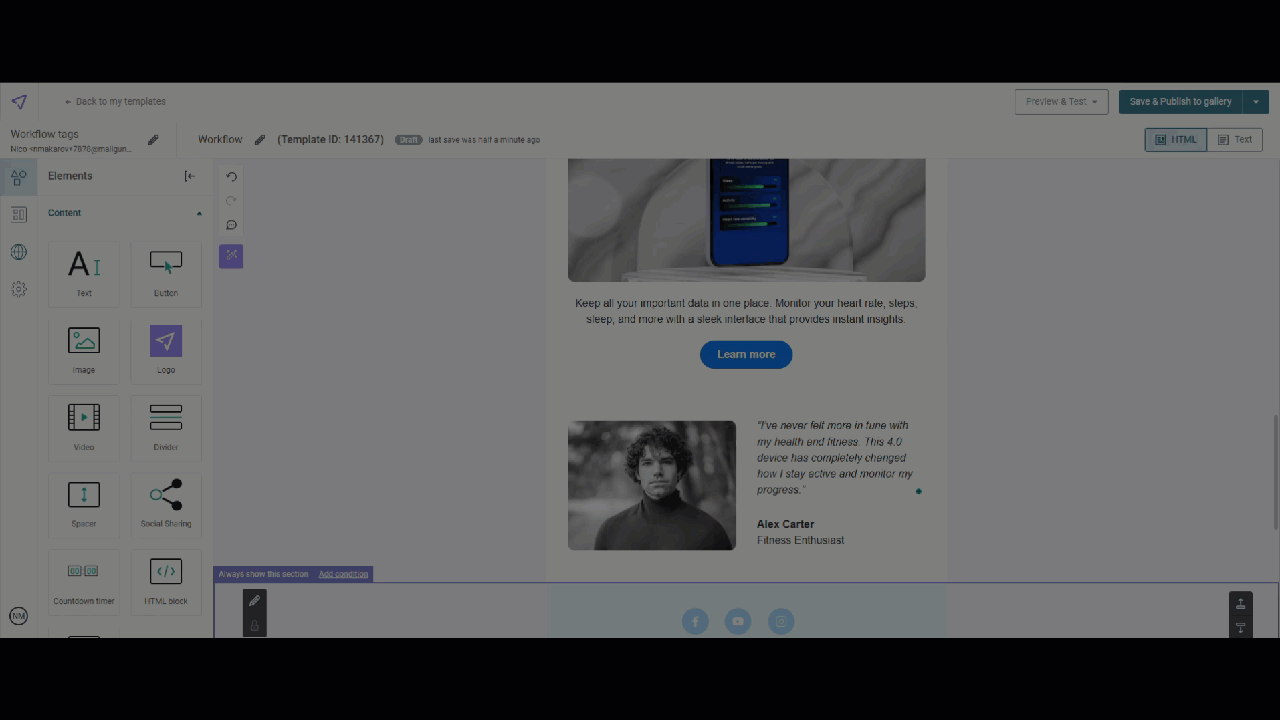This screenshot has height=720, width=1280.
Task: Click Save & Publish to gallery
Action: [x=1181, y=102]
